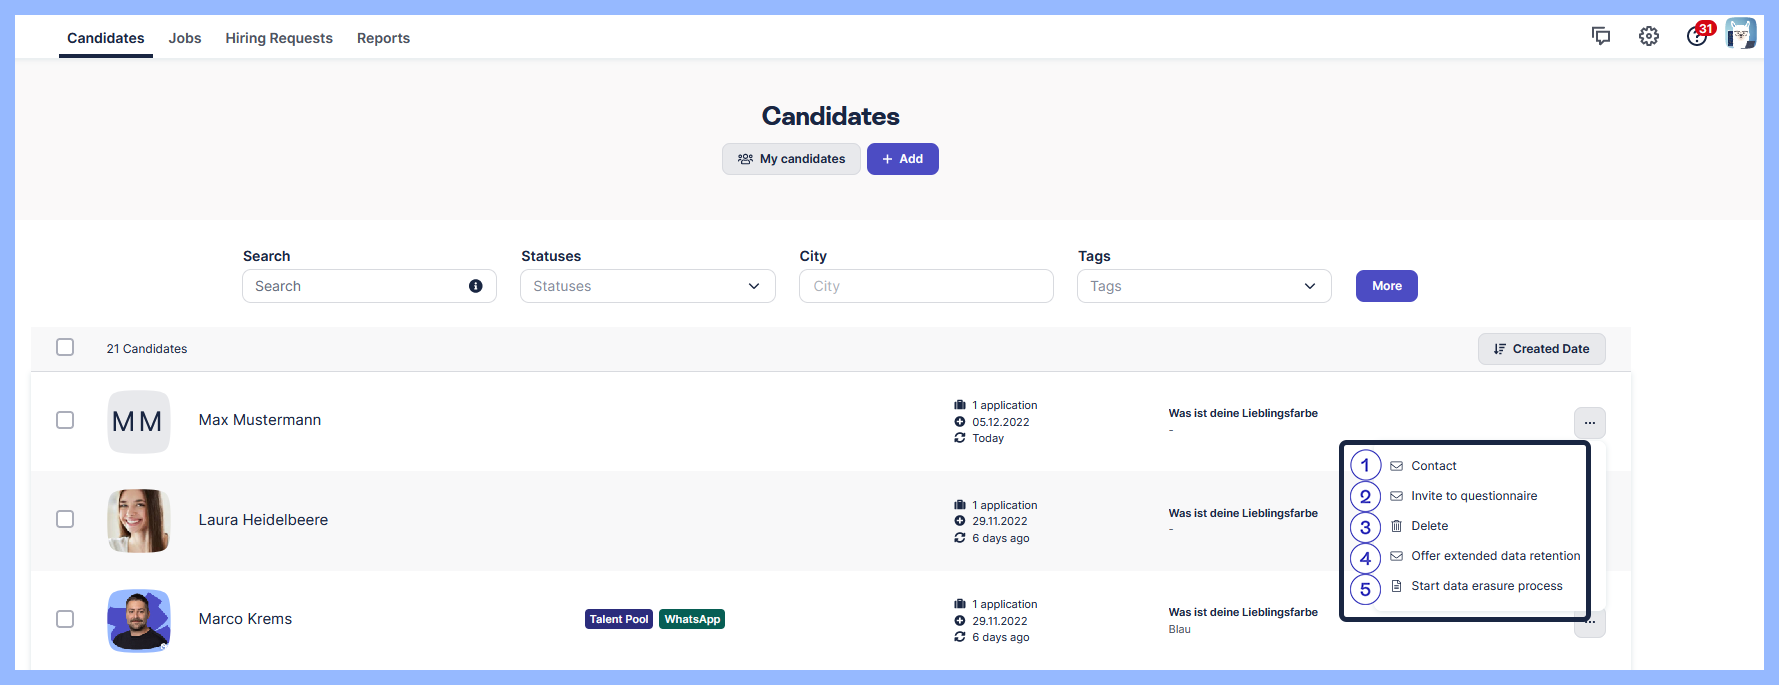Toggle the select all candidates checkbox
Viewport: 1779px width, 685px height.
tap(65, 348)
